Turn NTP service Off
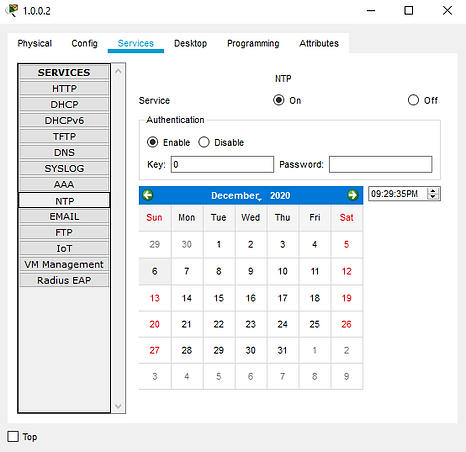Viewport: 466px width, 452px height. click(413, 100)
